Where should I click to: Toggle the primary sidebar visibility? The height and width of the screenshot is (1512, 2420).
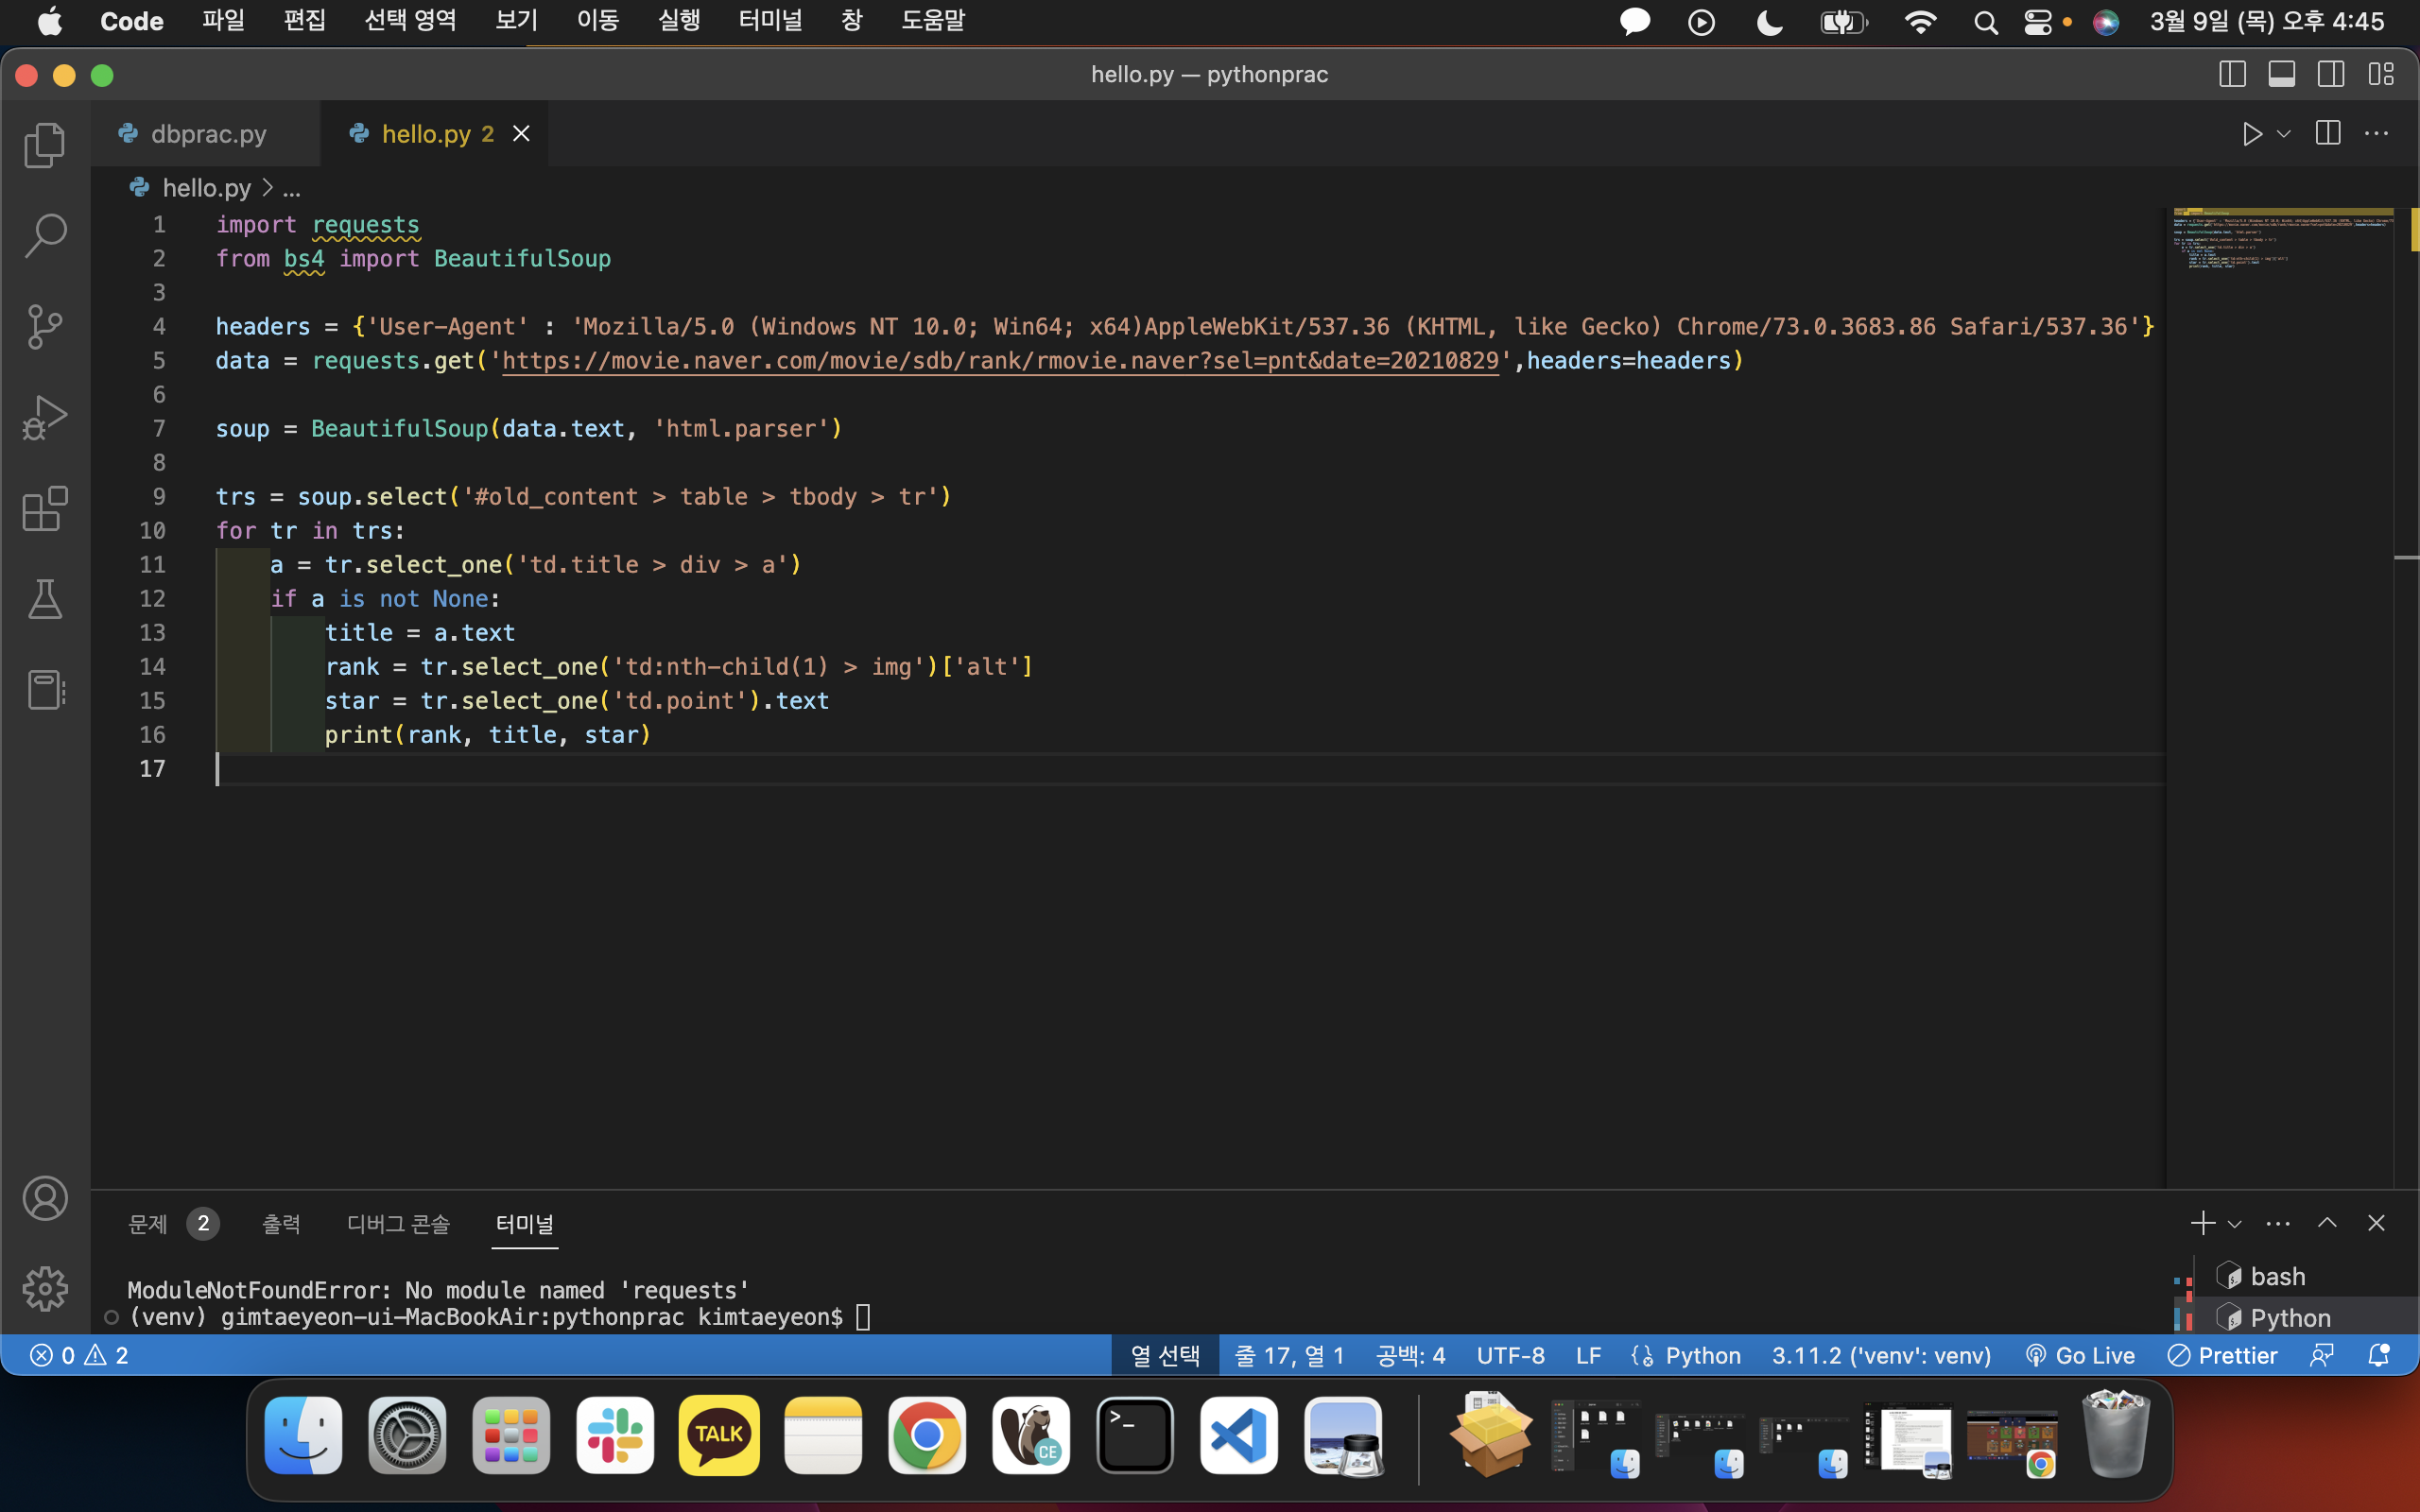pos(2232,74)
